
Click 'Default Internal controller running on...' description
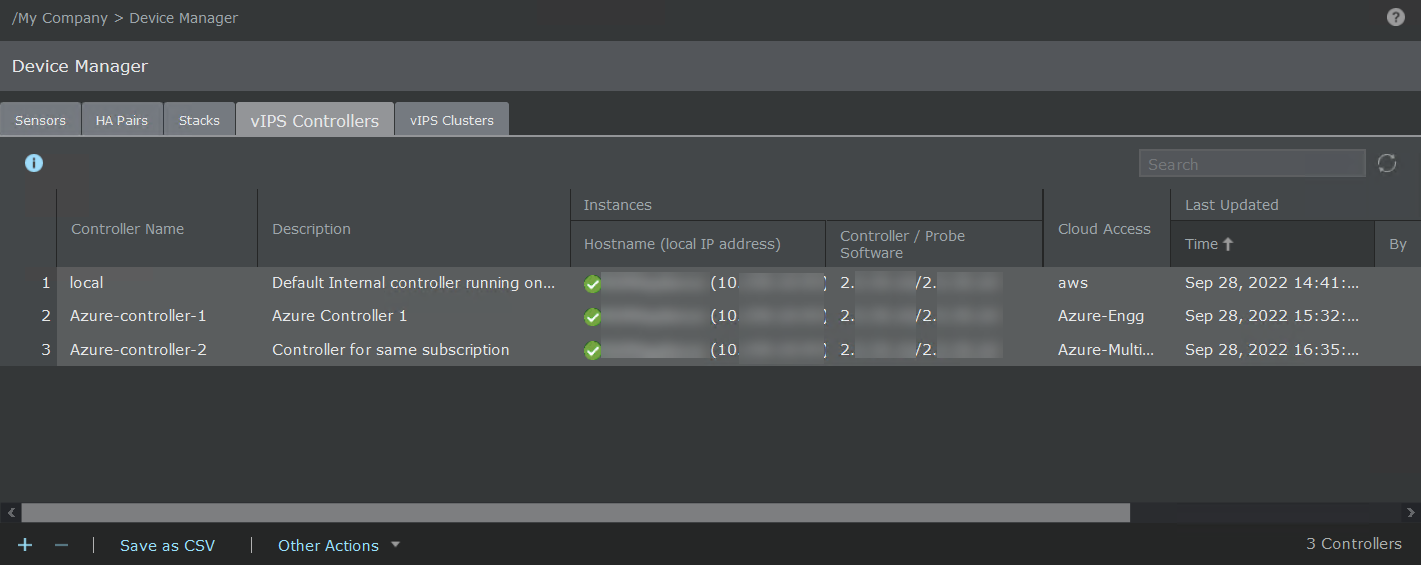coord(413,283)
